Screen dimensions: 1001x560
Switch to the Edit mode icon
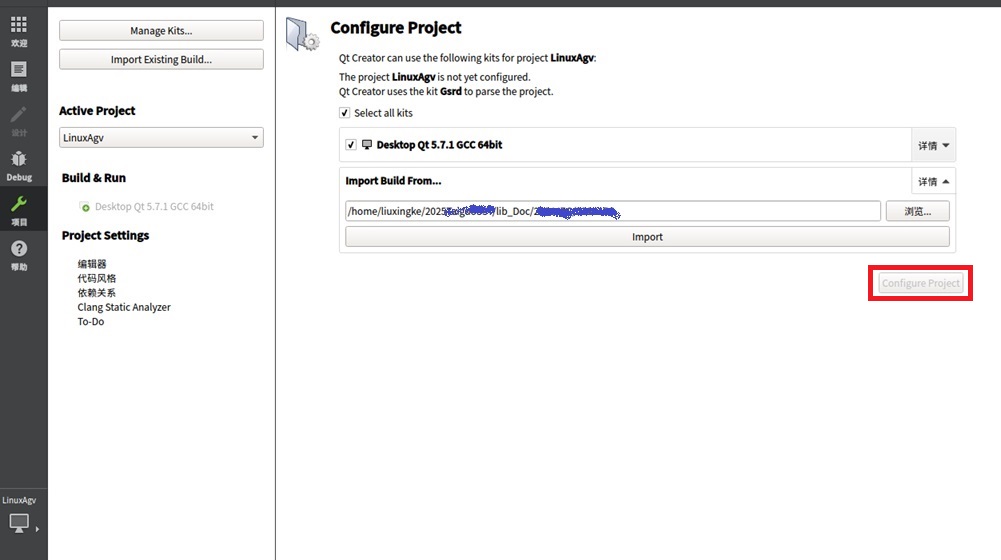pos(19,70)
